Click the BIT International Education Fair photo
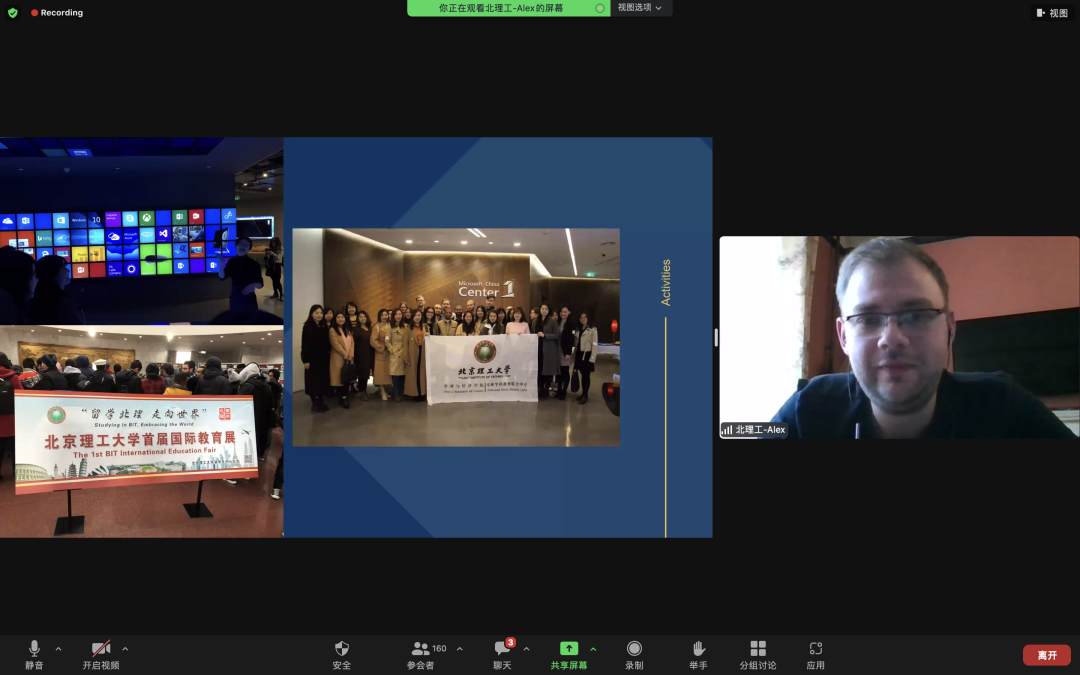The image size is (1080, 675). (141, 431)
